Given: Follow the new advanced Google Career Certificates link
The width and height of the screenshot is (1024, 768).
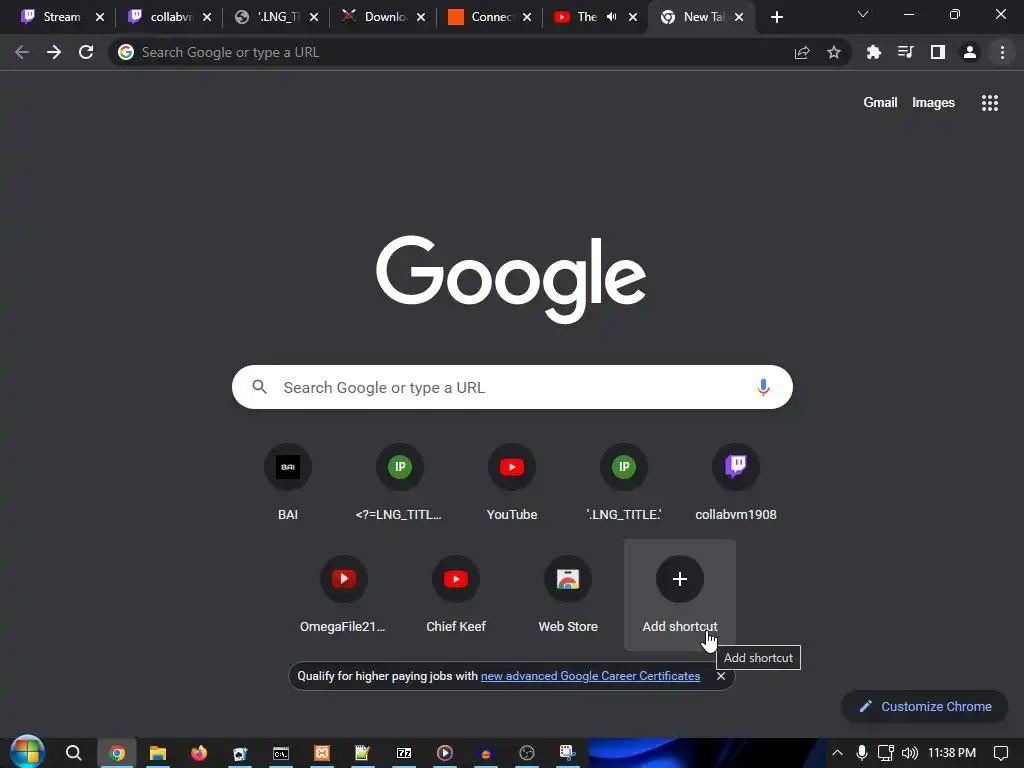Looking at the screenshot, I should point(590,676).
